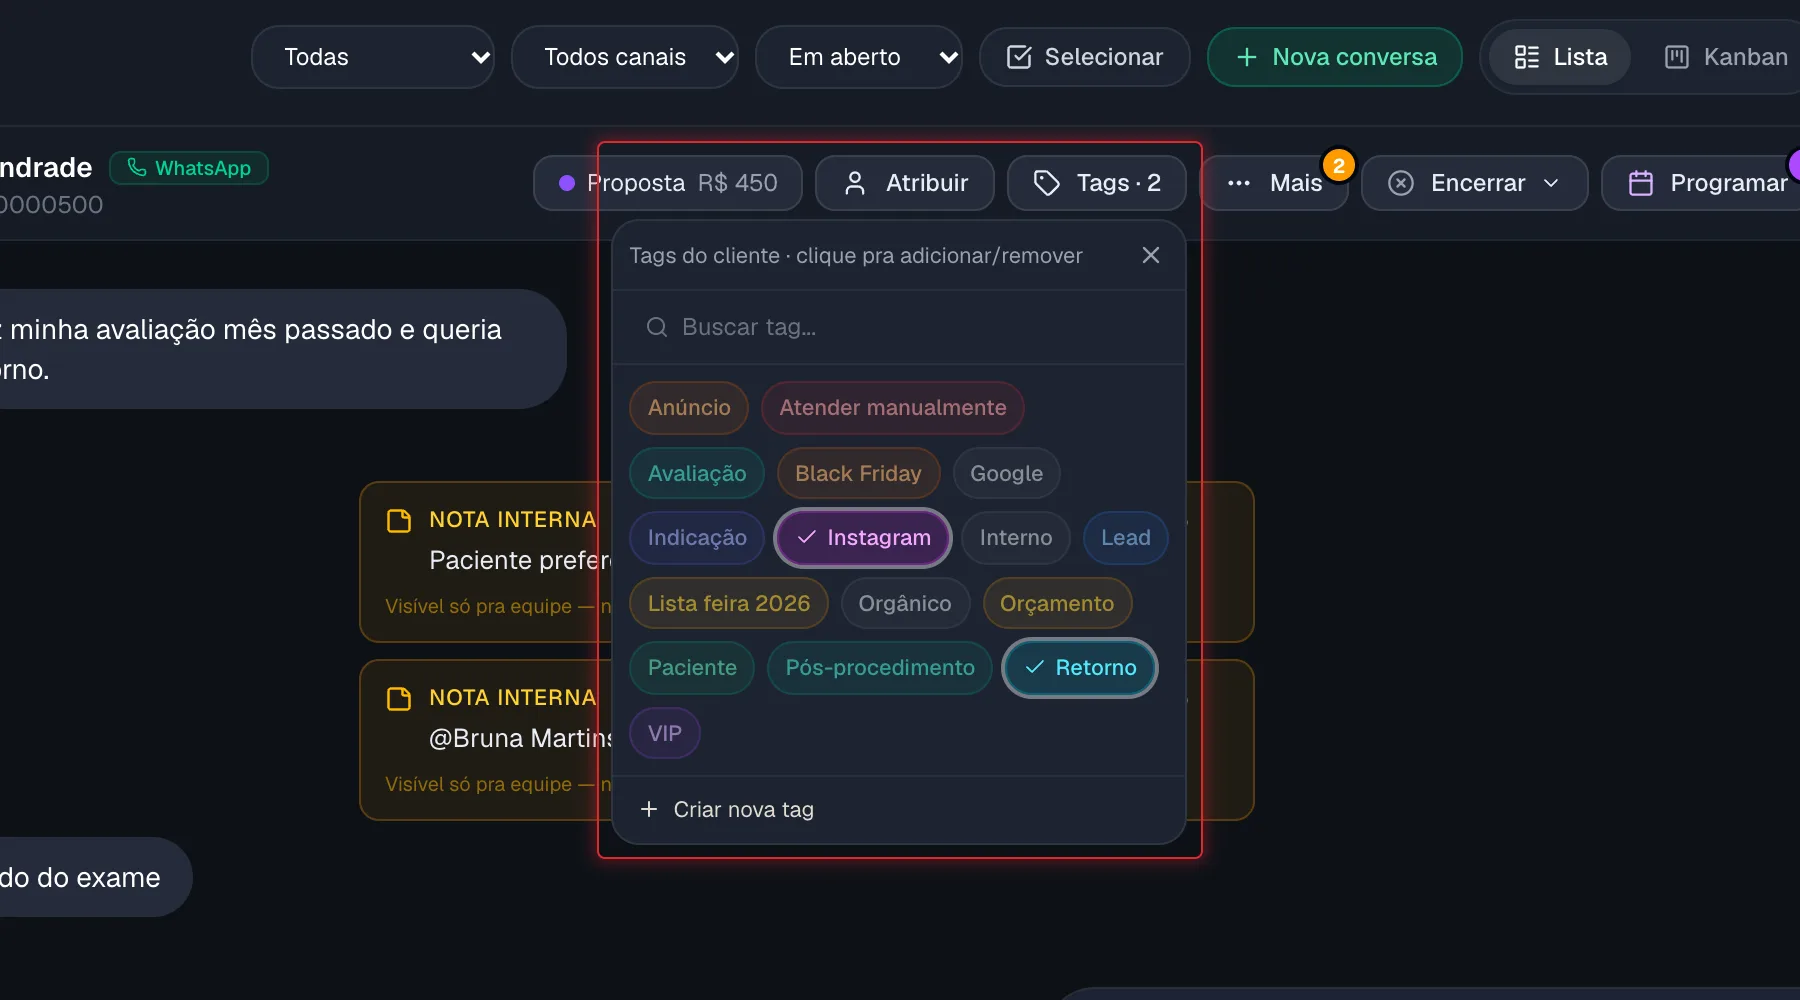Focus the Buscar tag search field
1800x1000 pixels.
899,327
